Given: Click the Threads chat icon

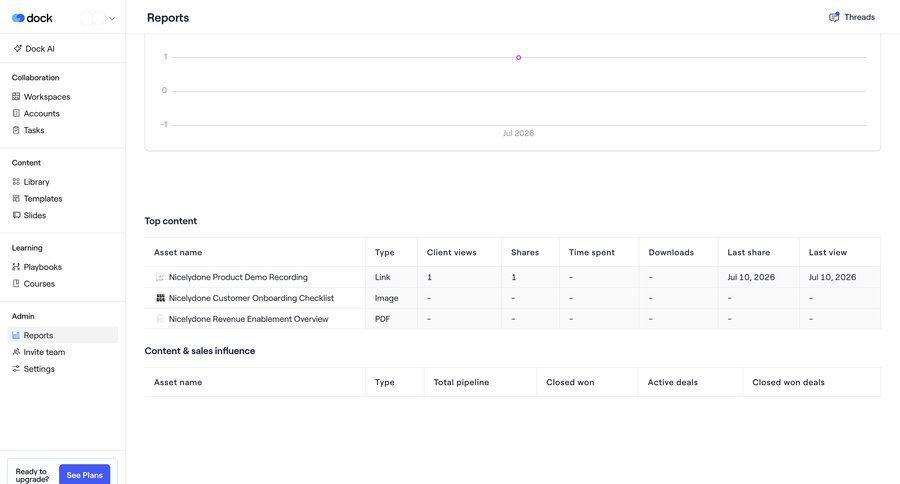Looking at the screenshot, I should point(834,17).
